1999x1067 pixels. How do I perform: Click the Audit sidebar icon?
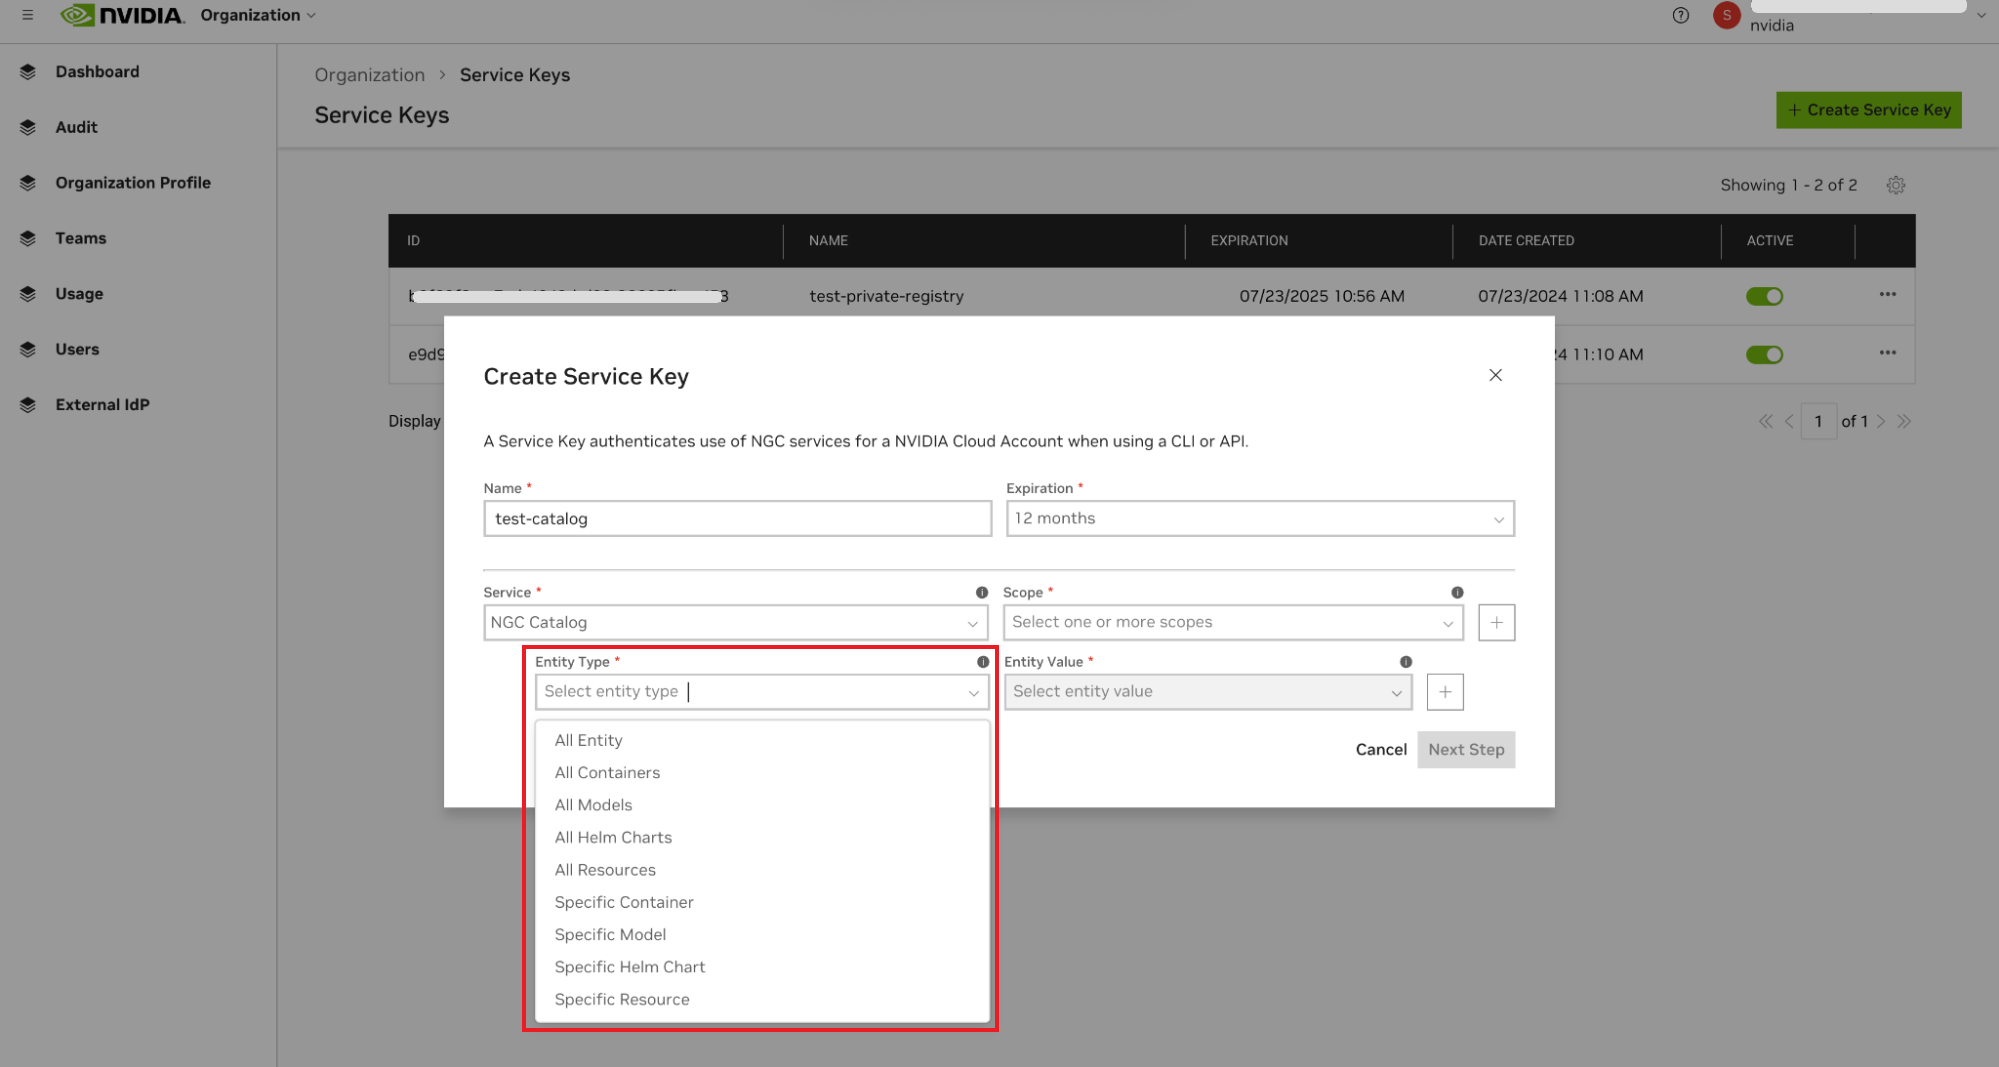[x=28, y=127]
